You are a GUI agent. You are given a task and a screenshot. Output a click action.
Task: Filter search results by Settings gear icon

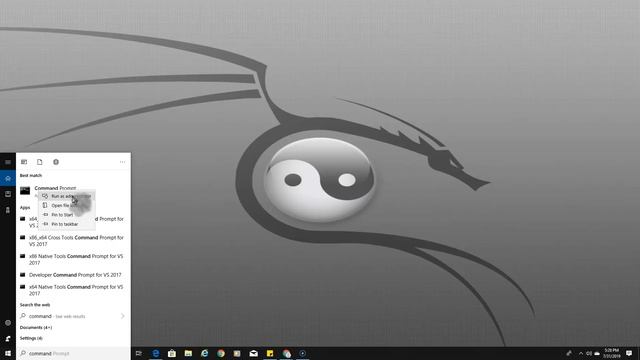point(56,162)
